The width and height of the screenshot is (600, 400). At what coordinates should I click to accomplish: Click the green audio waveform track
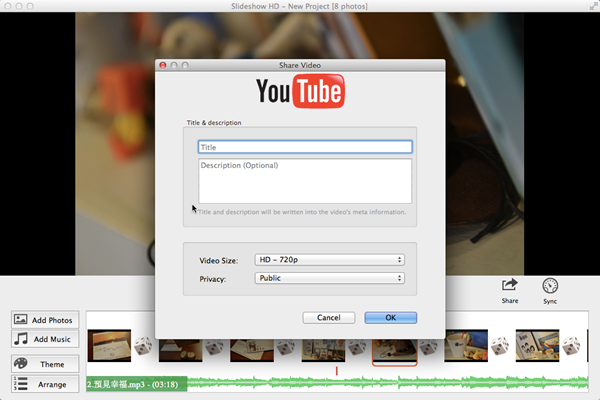tap(388, 383)
